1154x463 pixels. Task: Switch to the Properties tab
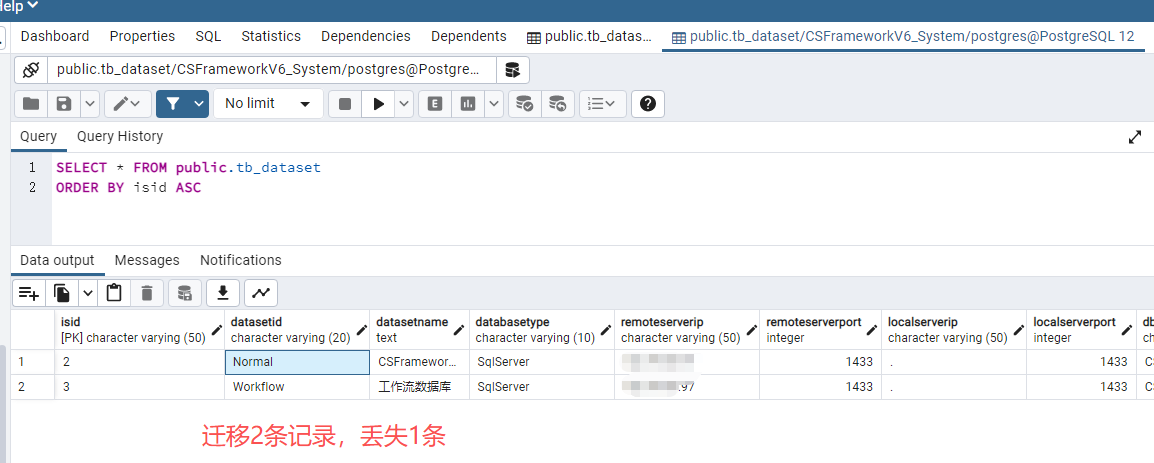click(x=142, y=36)
